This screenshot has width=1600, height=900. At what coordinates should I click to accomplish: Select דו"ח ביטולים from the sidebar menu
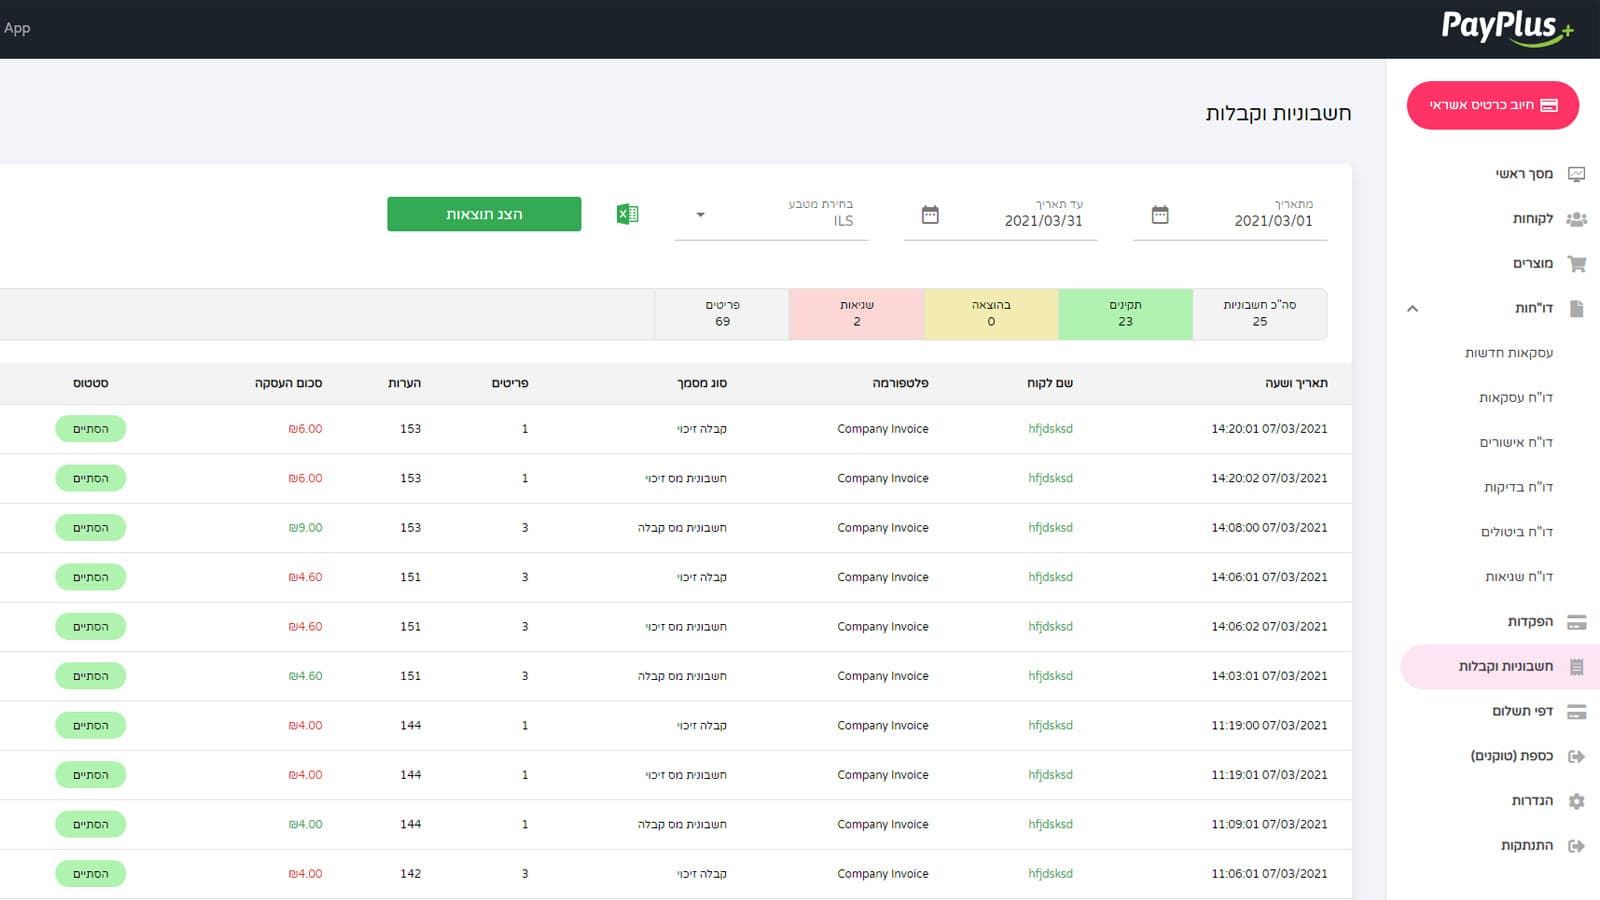click(x=1521, y=531)
